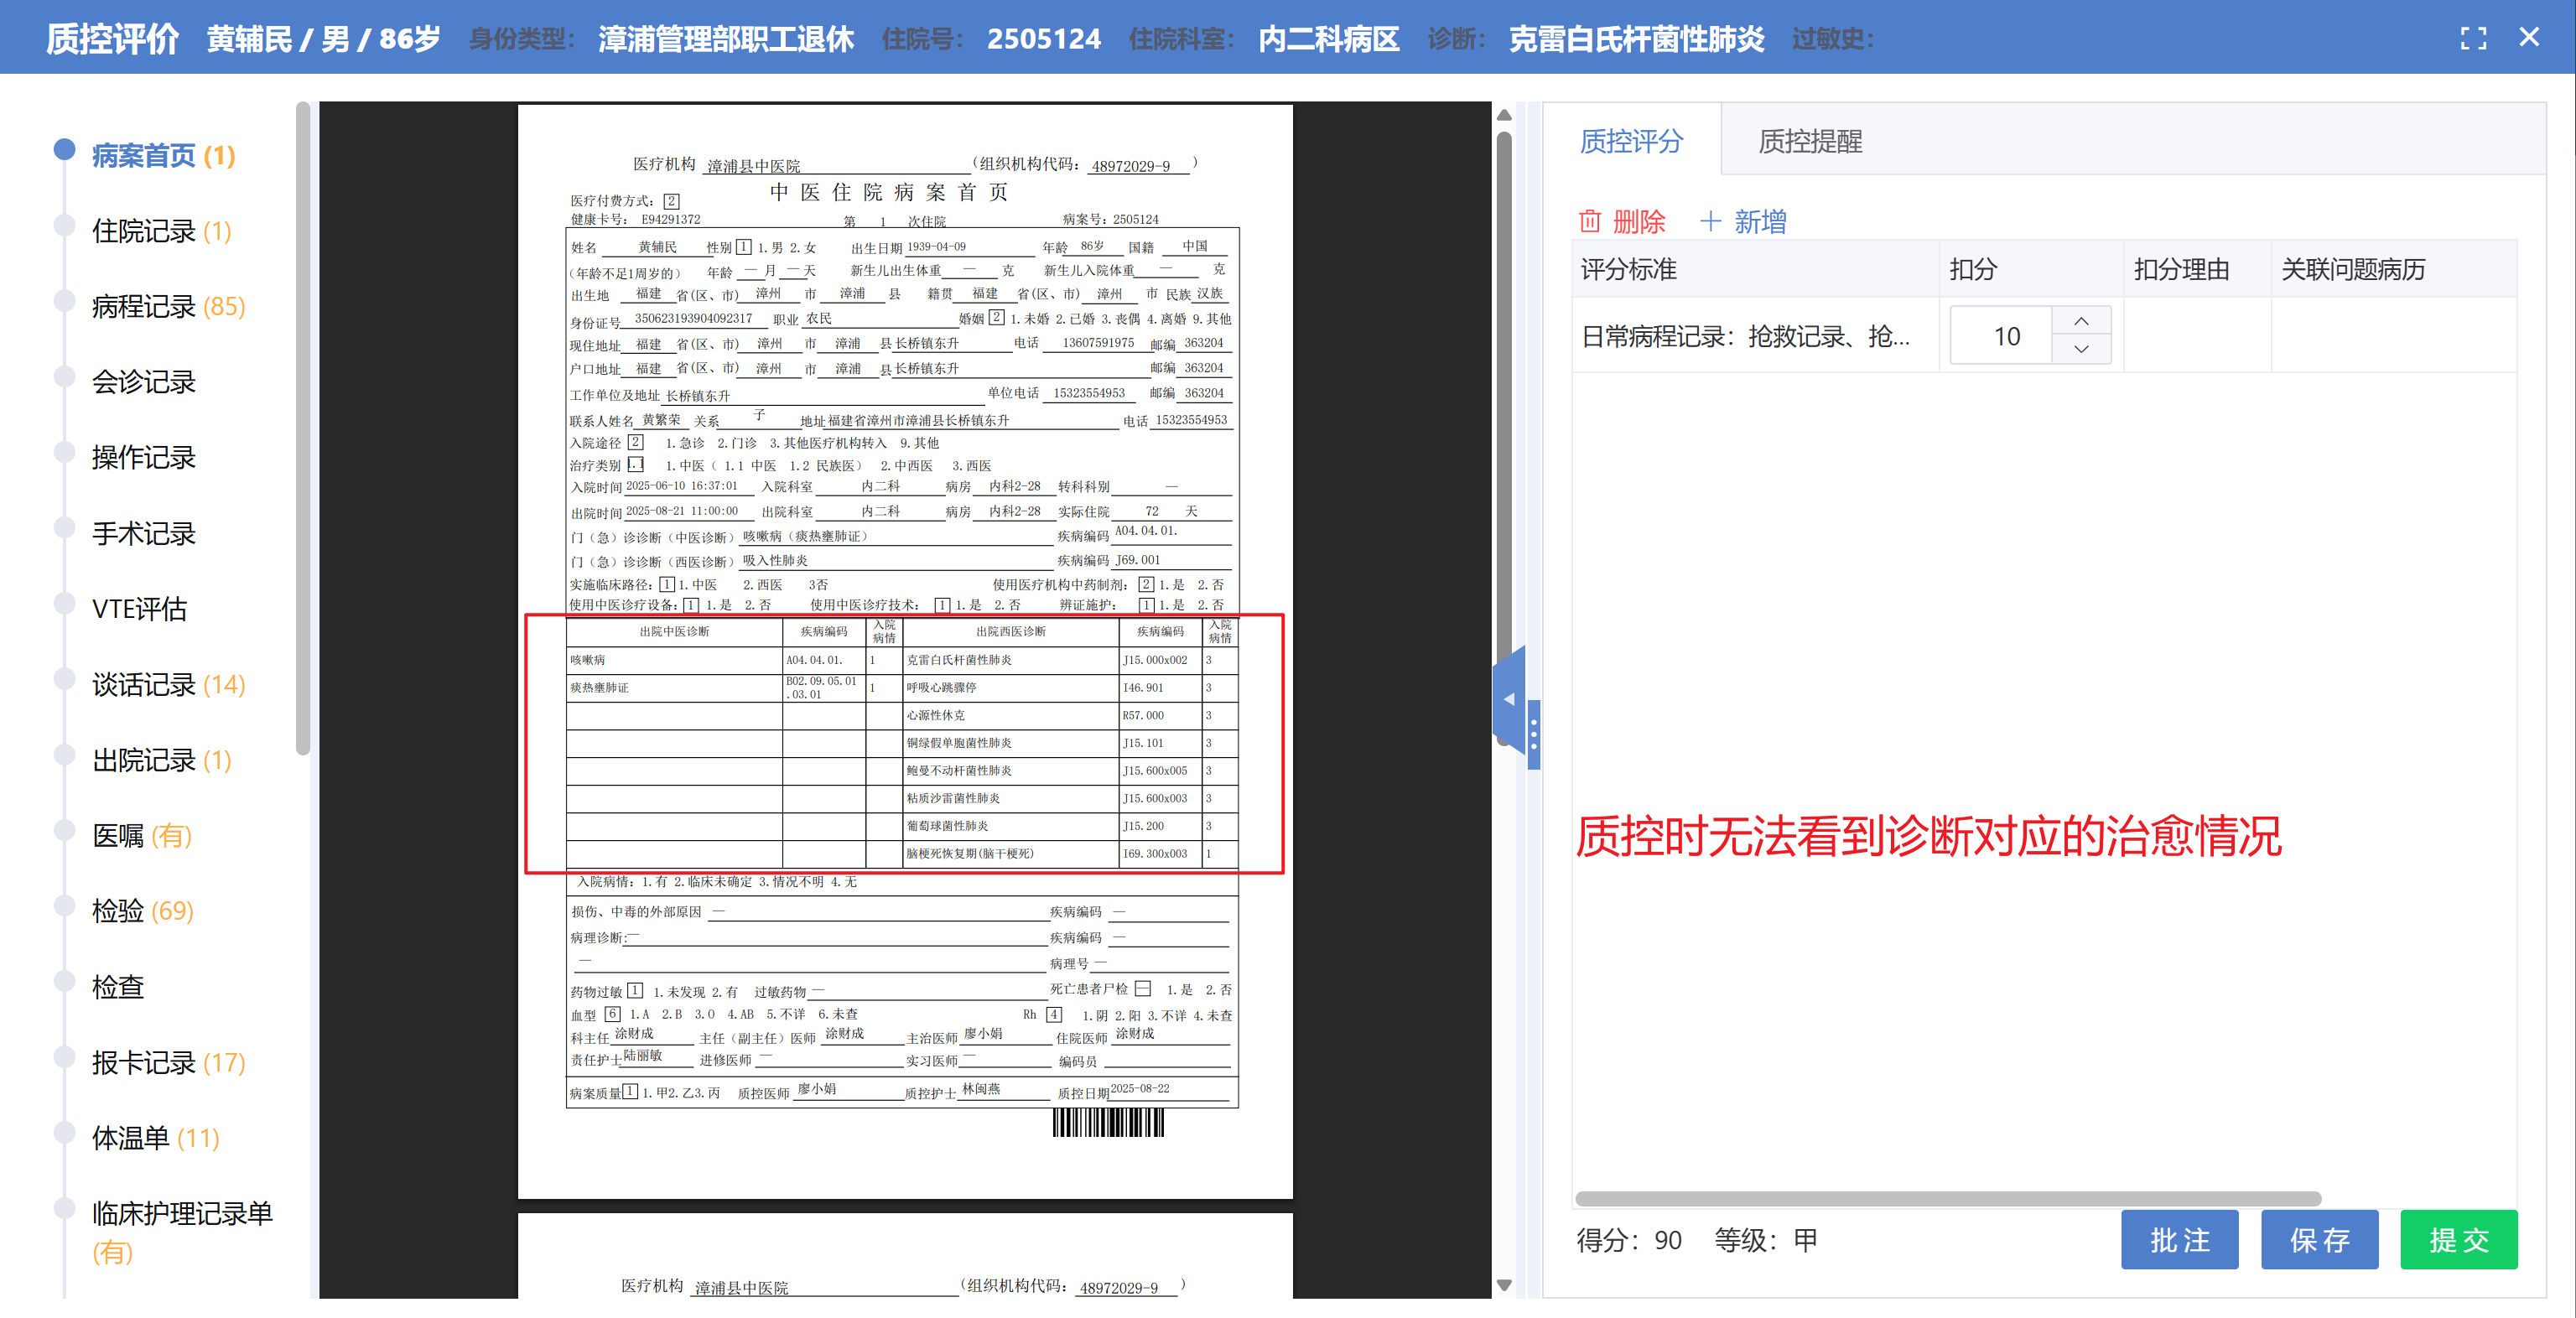Image resolution: width=2576 pixels, height=1318 pixels.
Task: Select the 病案首页 timeline dot
Action: click(64, 150)
